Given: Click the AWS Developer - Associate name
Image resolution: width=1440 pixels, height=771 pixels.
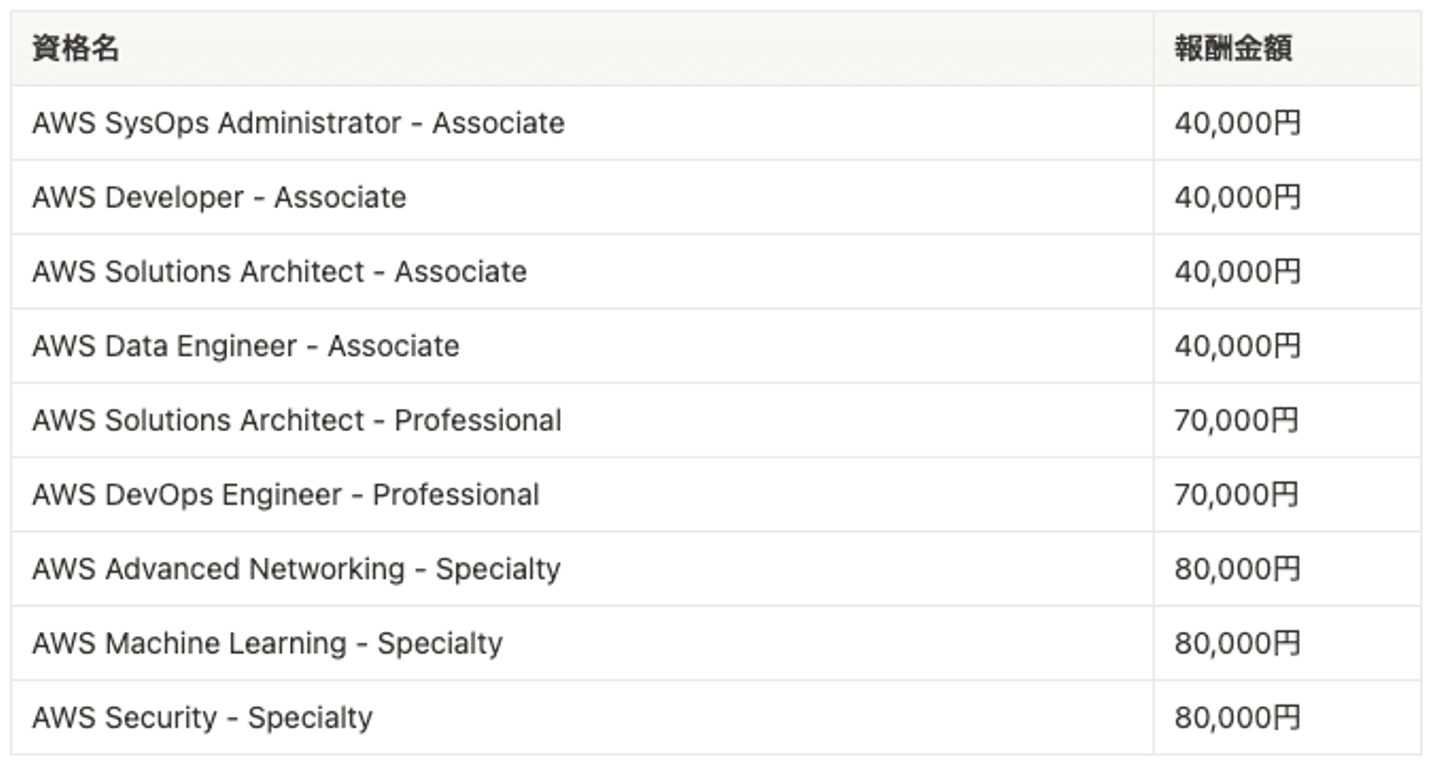Looking at the screenshot, I should 219,197.
